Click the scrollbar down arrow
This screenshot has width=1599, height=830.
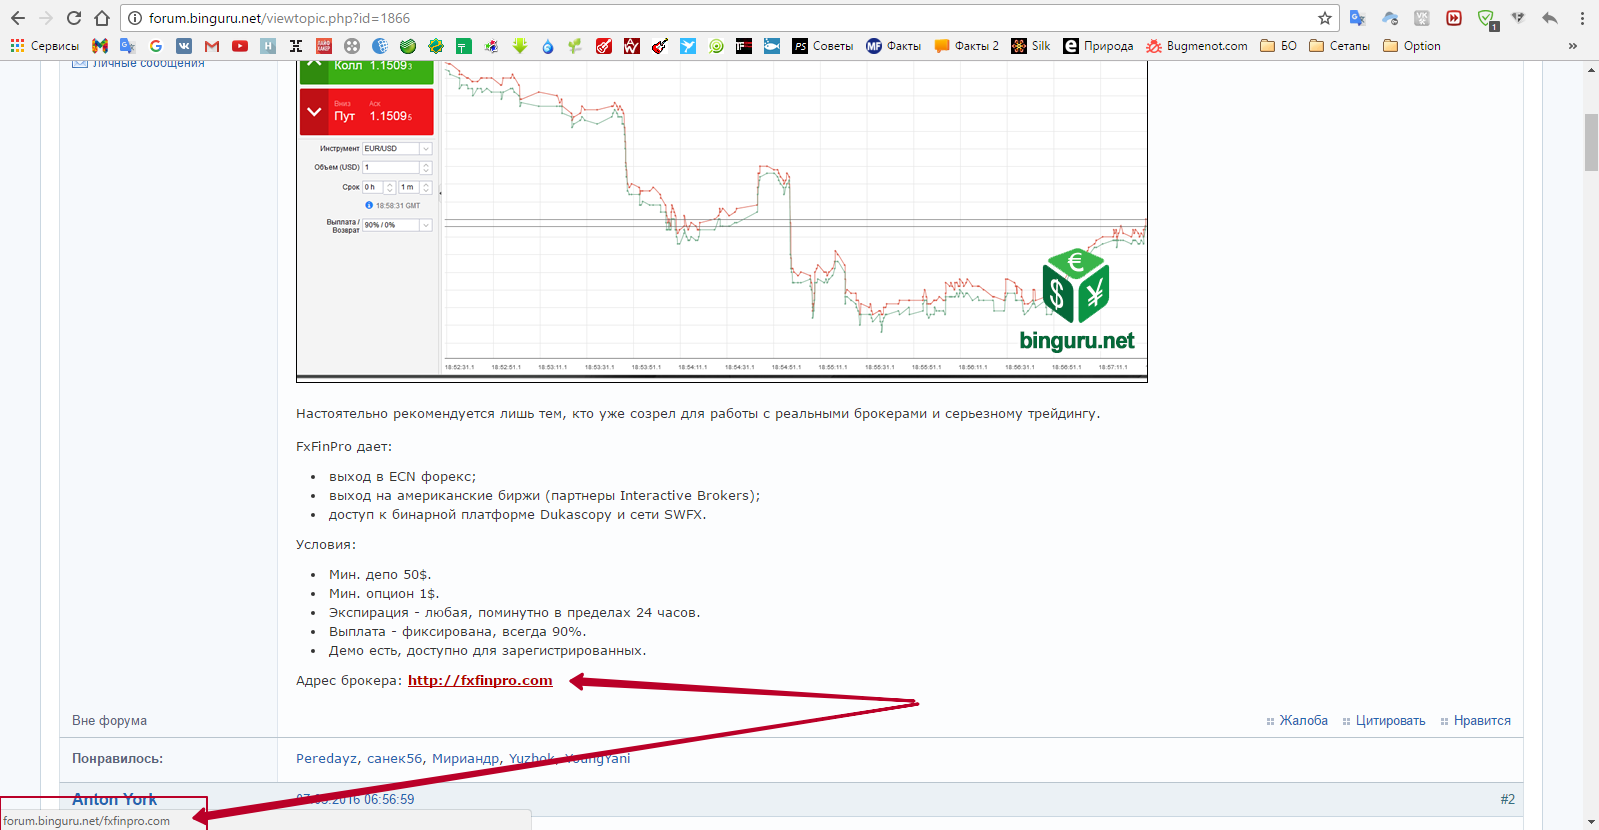tap(1591, 822)
